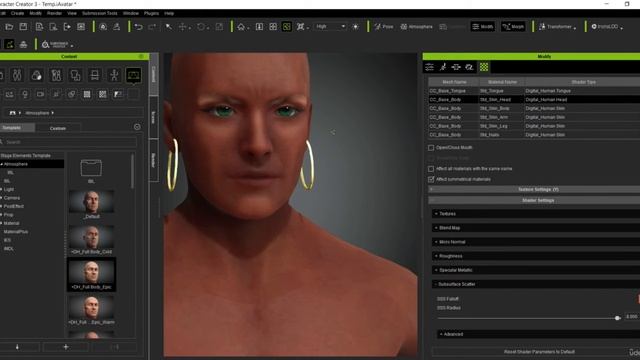
Task: Open the Plugins menu
Action: tap(151, 13)
